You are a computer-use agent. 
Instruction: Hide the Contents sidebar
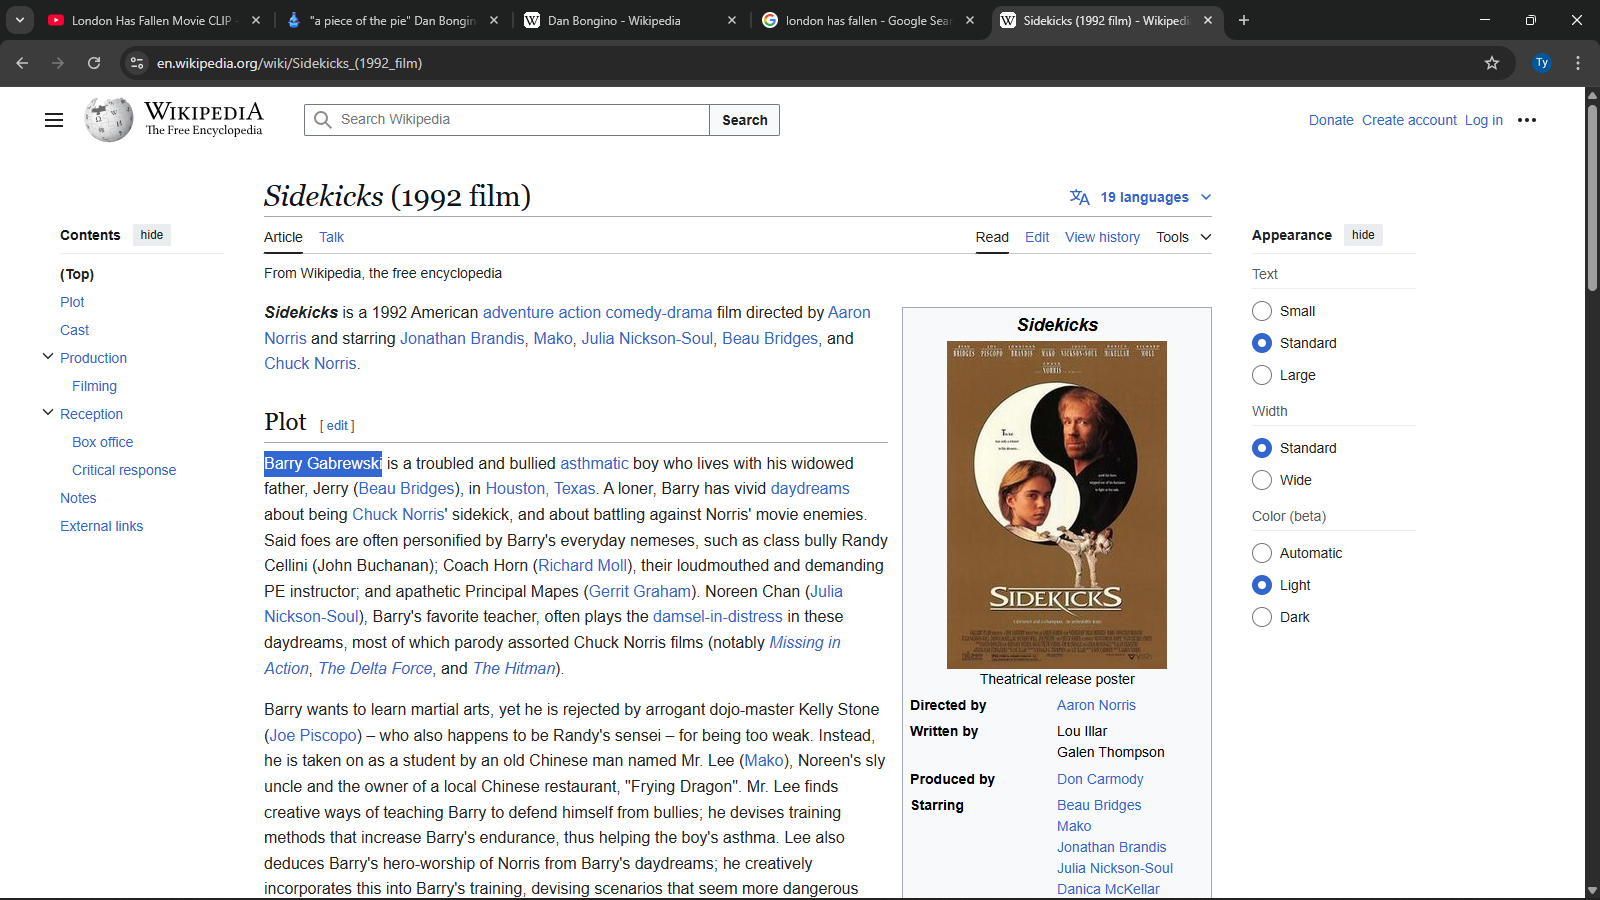pos(152,235)
